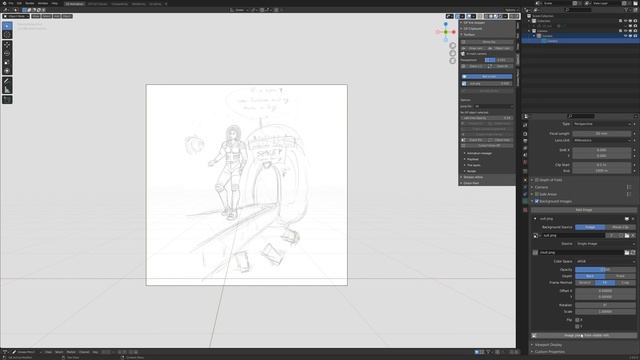
Task: Hide Camera object via outliner eye icon
Action: click(625, 36)
